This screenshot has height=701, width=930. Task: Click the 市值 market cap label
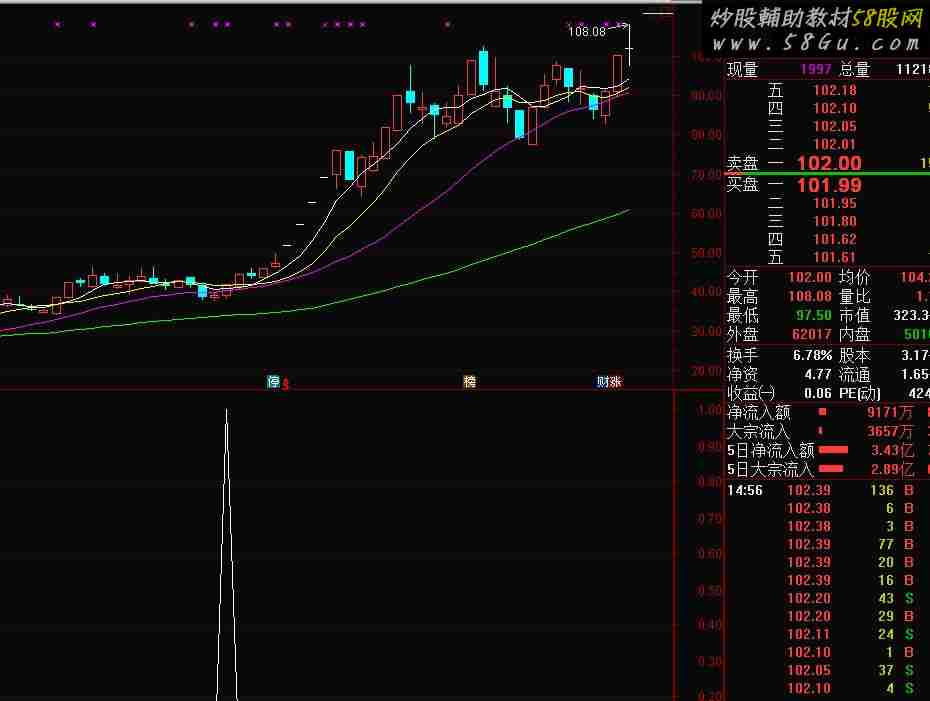(x=855, y=315)
